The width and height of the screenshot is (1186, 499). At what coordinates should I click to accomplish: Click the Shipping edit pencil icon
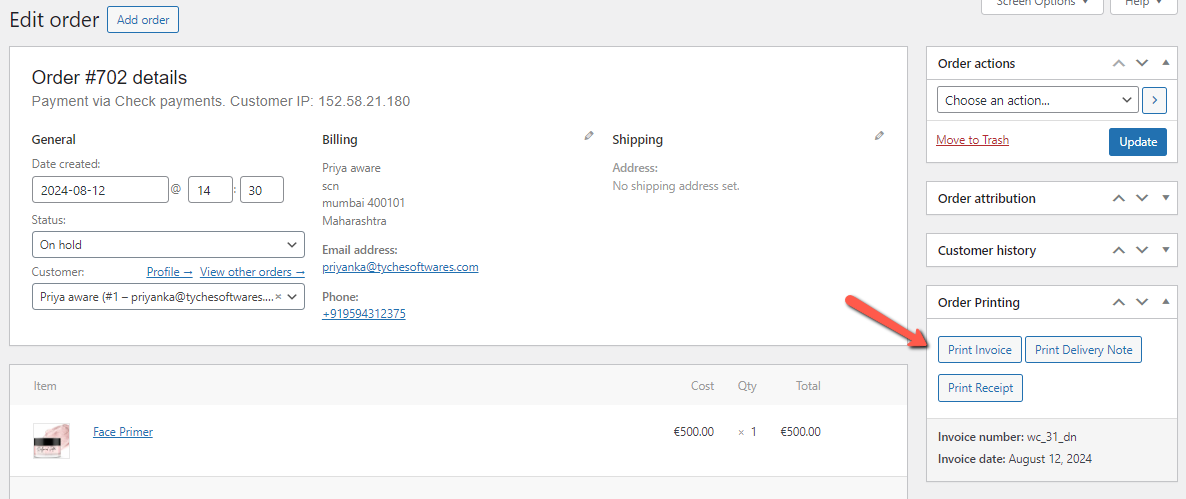tap(879, 136)
